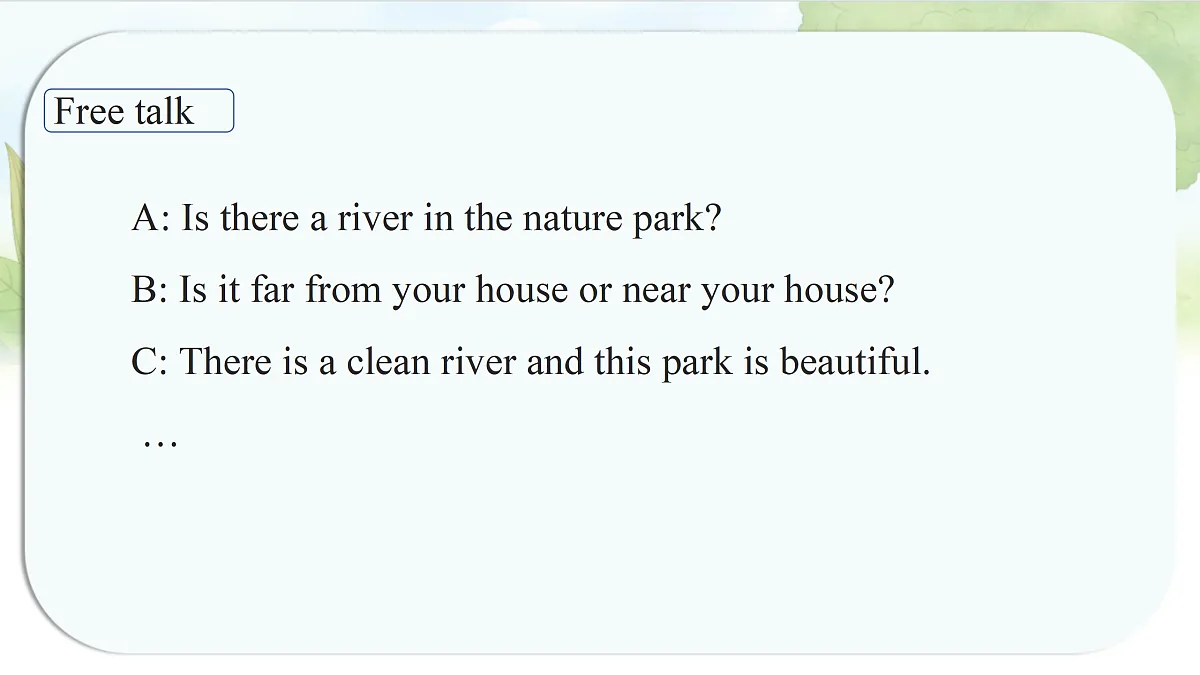Screen dimensions: 1200x675
Task: Select sentence C about the clean river
Action: 531,362
